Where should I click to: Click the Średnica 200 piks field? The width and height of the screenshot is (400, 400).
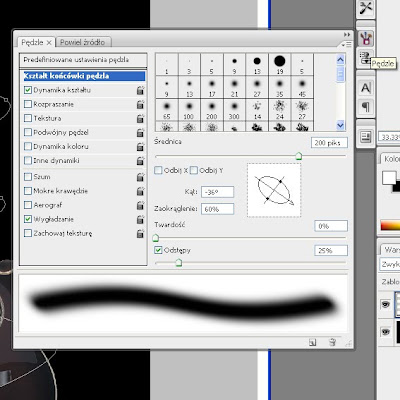tap(329, 143)
